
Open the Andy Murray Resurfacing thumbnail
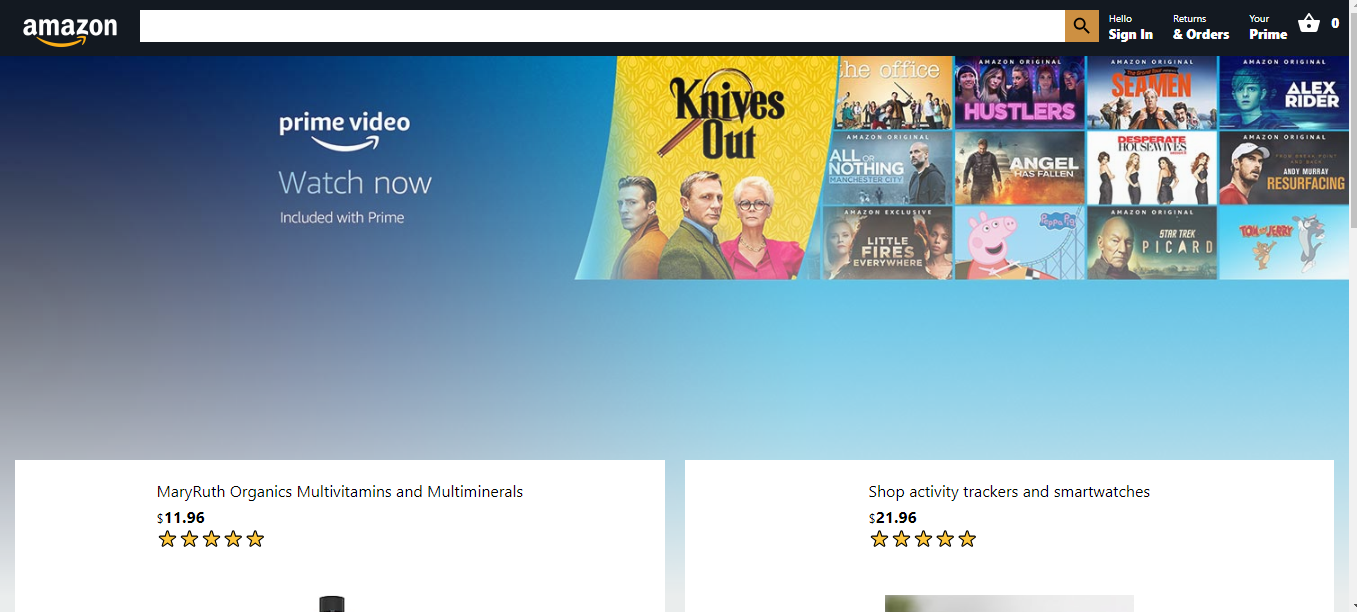[x=1284, y=167]
